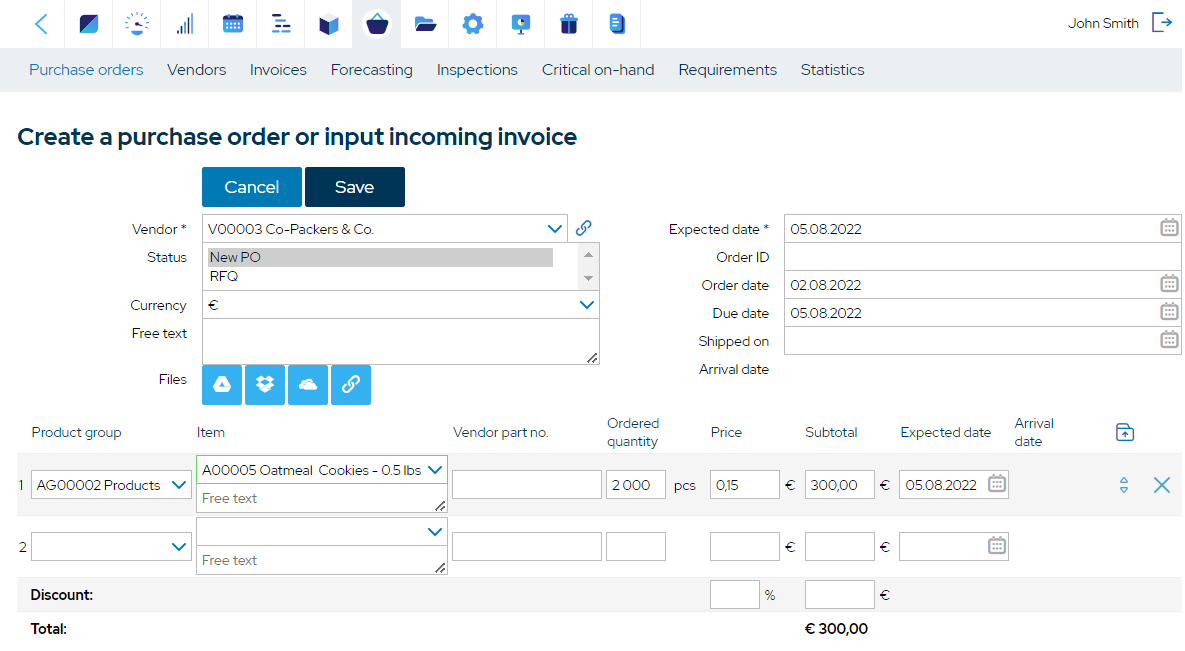Click the import upload icon above table
This screenshot has height=651, width=1185.
[1125, 432]
